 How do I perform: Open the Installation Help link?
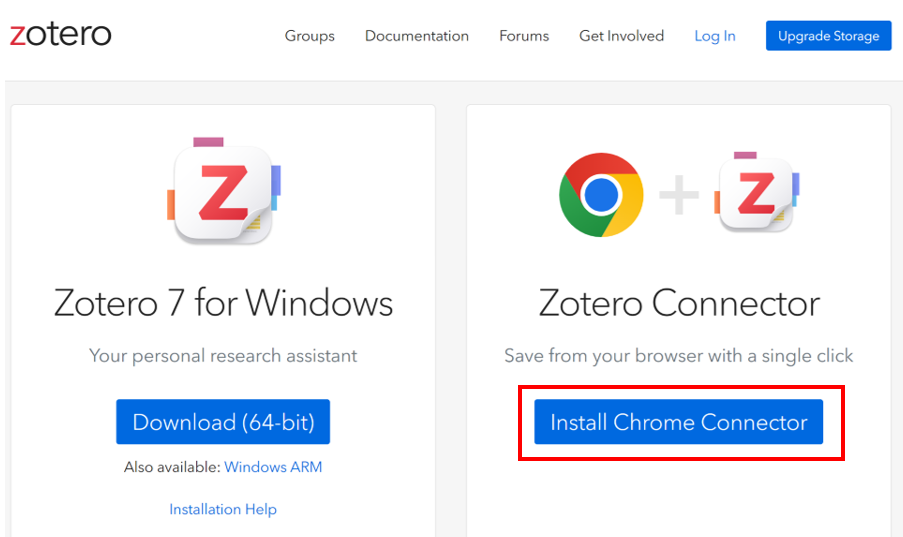(x=223, y=509)
